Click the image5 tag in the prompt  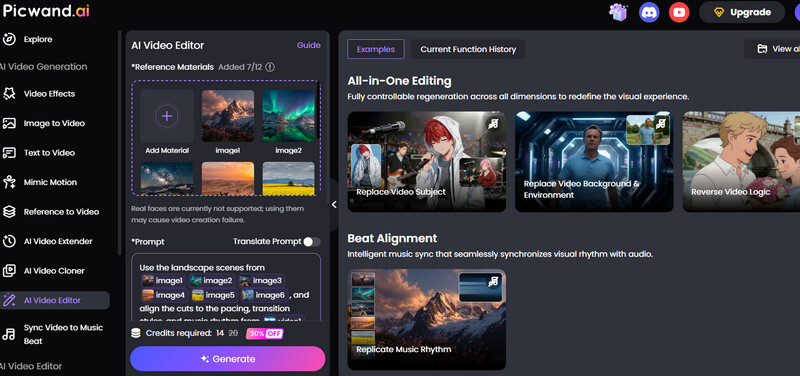click(213, 295)
